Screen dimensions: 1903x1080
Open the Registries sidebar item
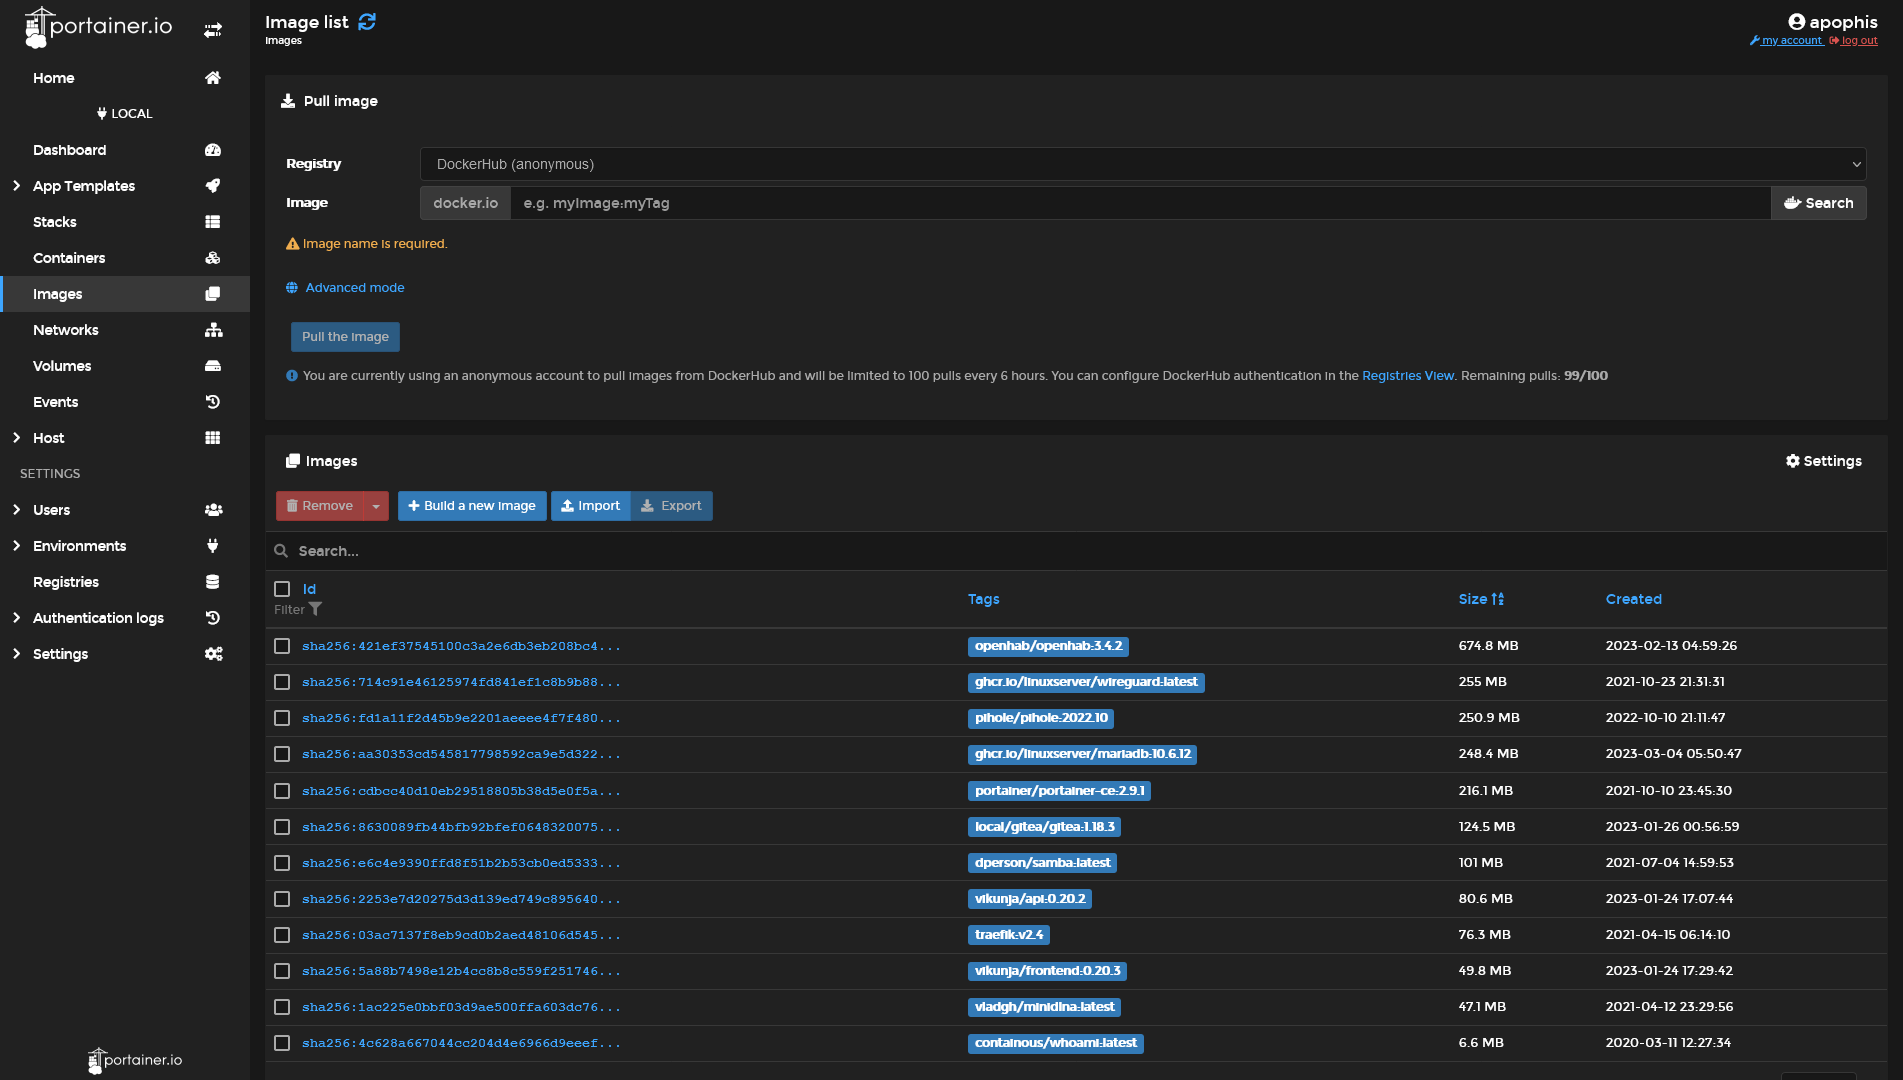(125, 582)
